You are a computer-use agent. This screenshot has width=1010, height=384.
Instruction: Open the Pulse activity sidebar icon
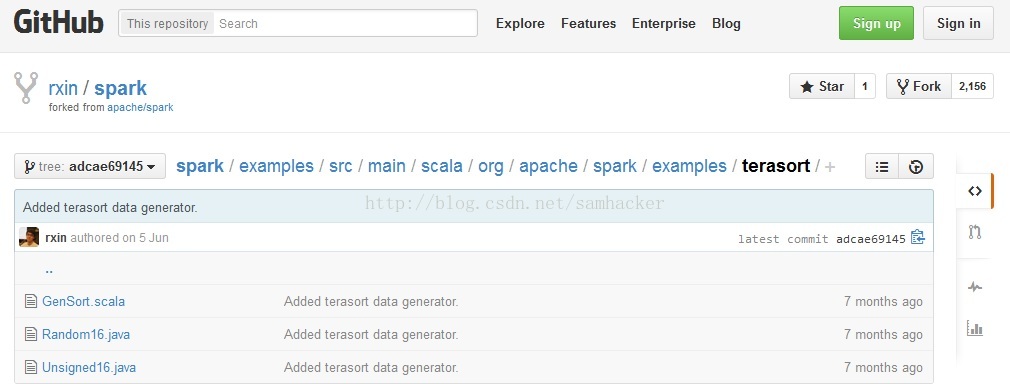click(x=975, y=287)
